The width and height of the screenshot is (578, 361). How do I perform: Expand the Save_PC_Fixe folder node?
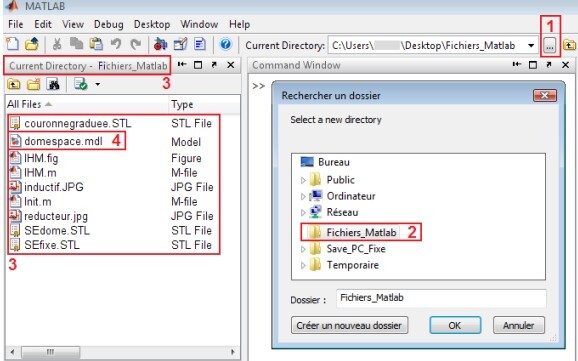303,249
